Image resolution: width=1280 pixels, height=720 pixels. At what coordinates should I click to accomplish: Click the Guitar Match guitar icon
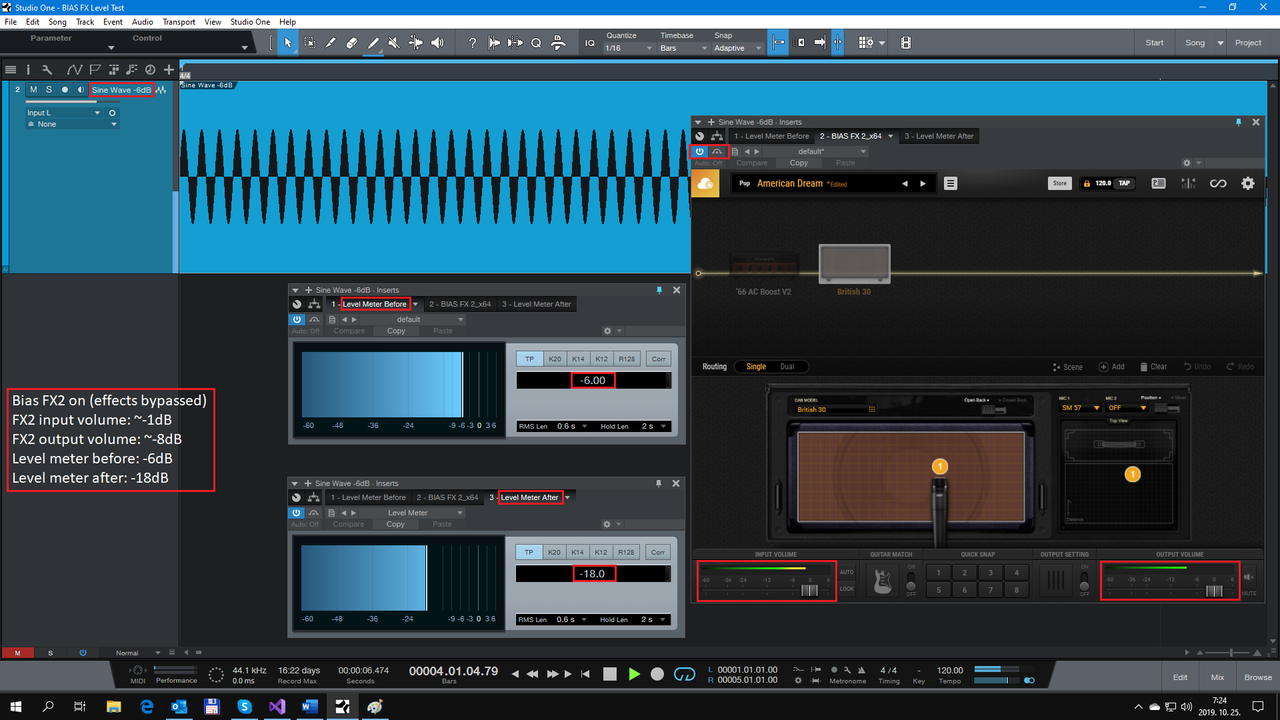[883, 582]
